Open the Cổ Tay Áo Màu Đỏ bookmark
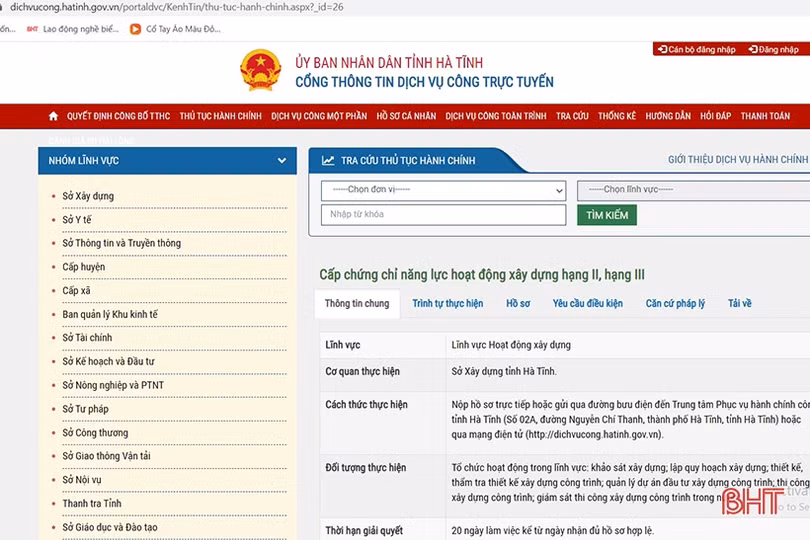Viewport: 810px width, 540px height. tap(176, 29)
